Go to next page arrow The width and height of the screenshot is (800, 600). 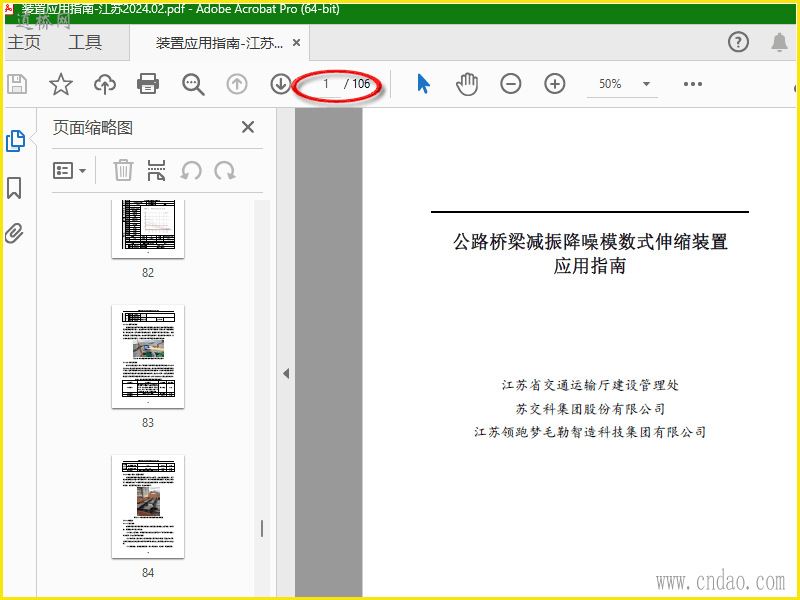click(281, 84)
